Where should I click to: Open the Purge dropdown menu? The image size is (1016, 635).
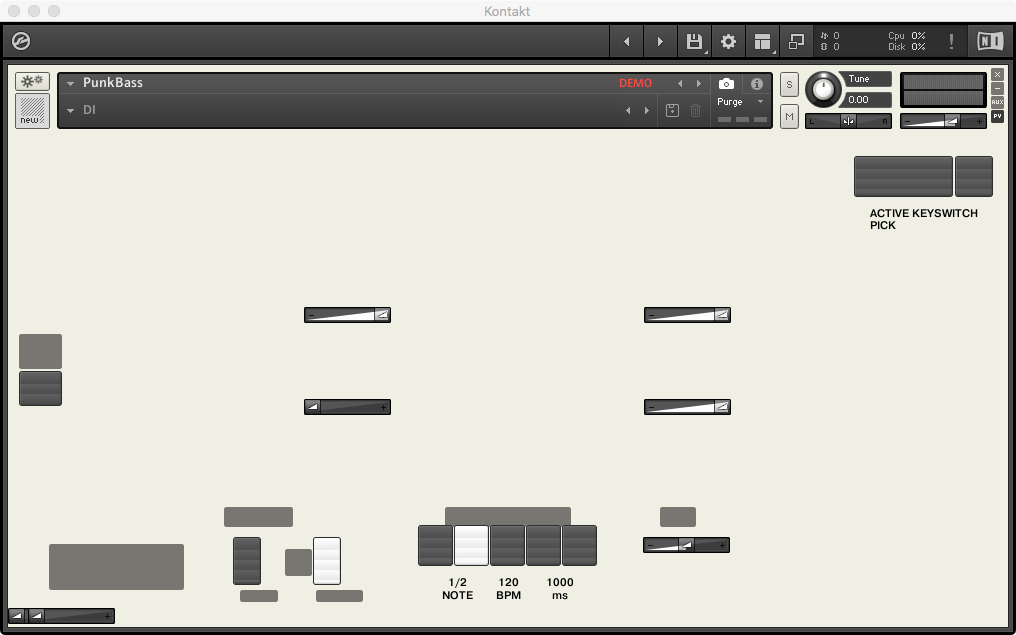(x=741, y=102)
